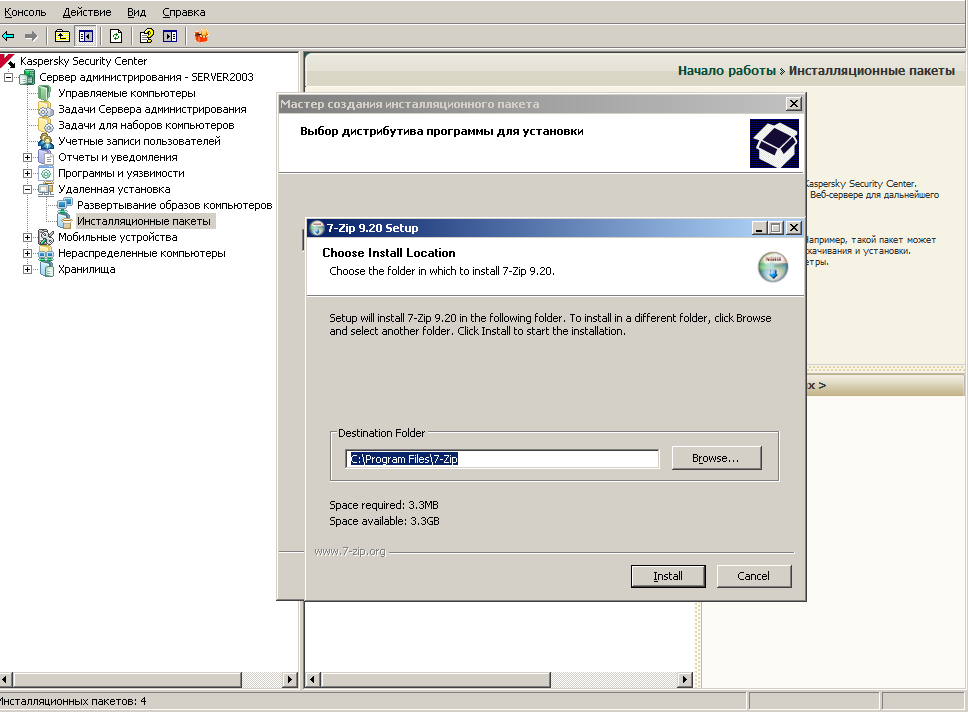This screenshot has width=968, height=712.
Task: Select Учетные записи пользователей tree row
Action: point(139,141)
